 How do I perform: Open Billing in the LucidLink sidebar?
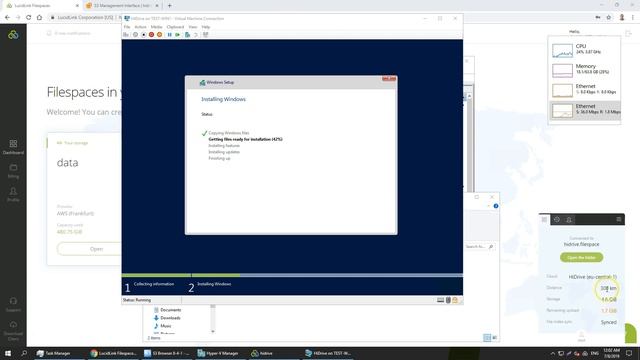(x=13, y=171)
